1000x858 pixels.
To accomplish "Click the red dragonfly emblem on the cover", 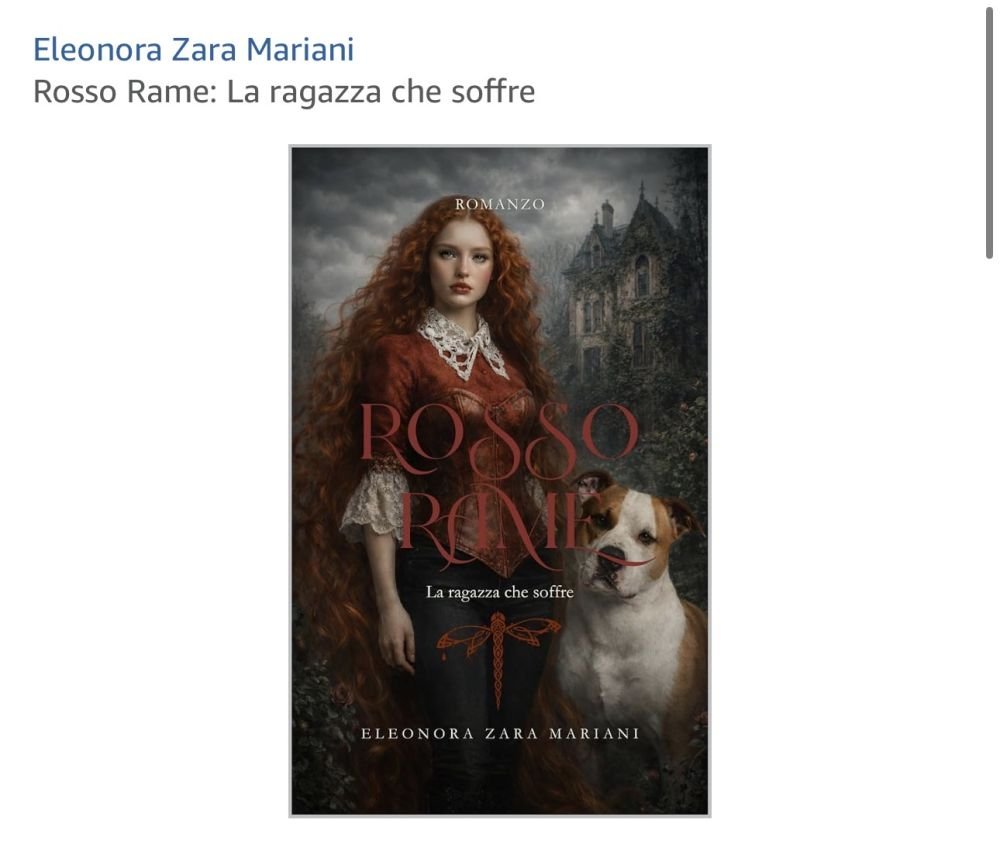I will (x=498, y=651).
